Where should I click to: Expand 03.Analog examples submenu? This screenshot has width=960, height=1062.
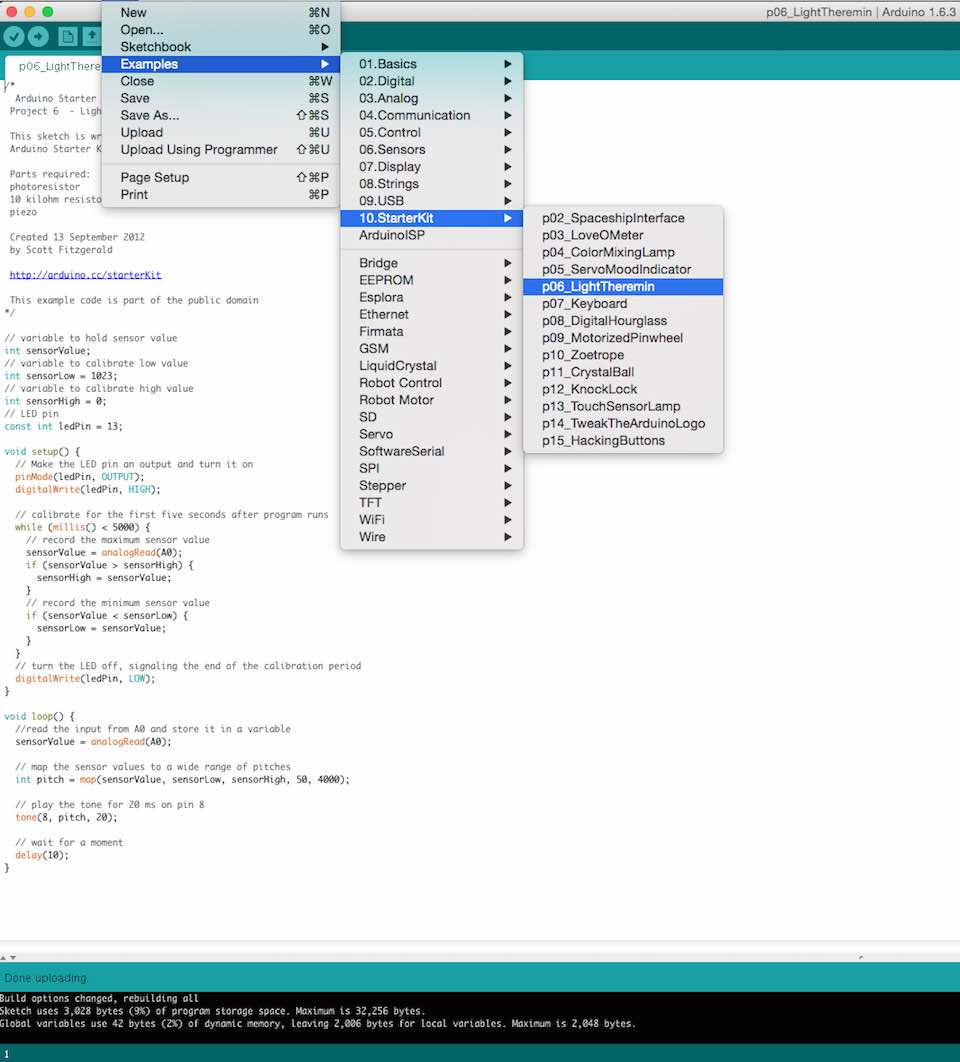coord(432,98)
